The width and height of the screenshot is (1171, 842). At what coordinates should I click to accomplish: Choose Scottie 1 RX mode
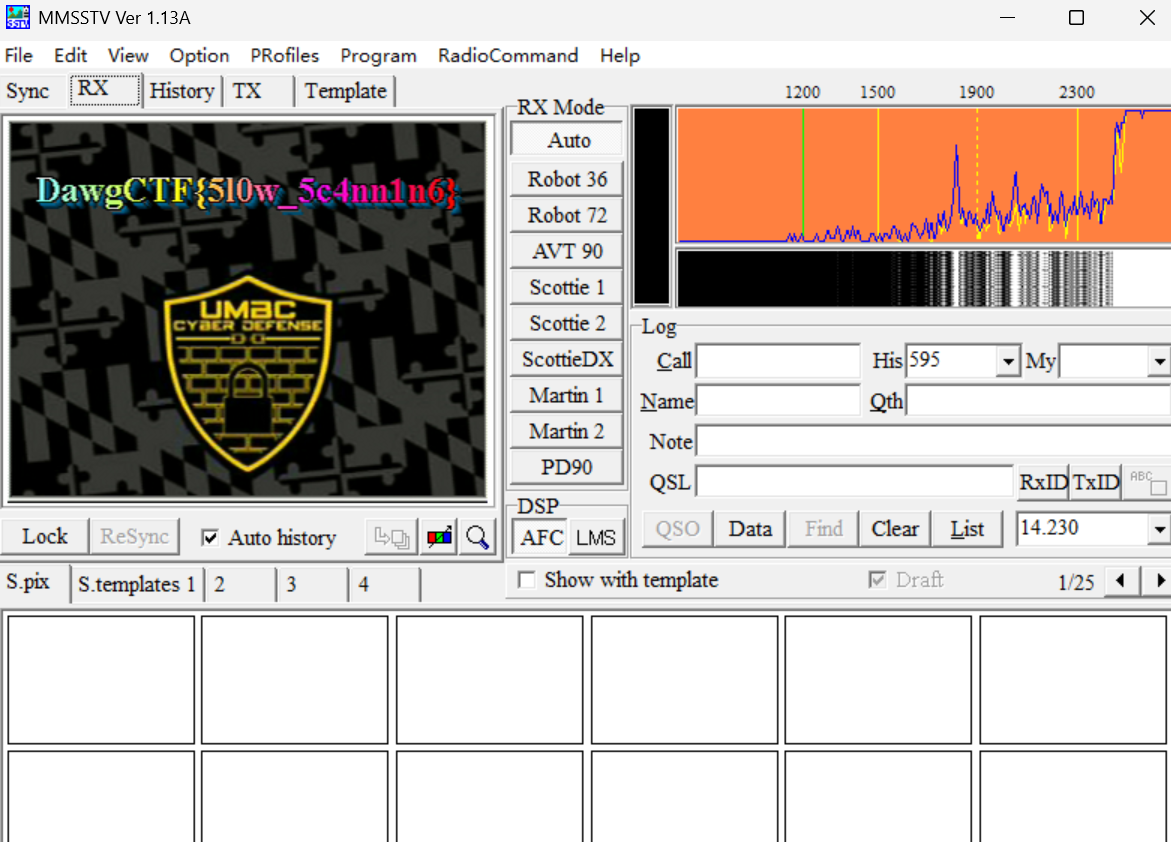click(x=567, y=287)
